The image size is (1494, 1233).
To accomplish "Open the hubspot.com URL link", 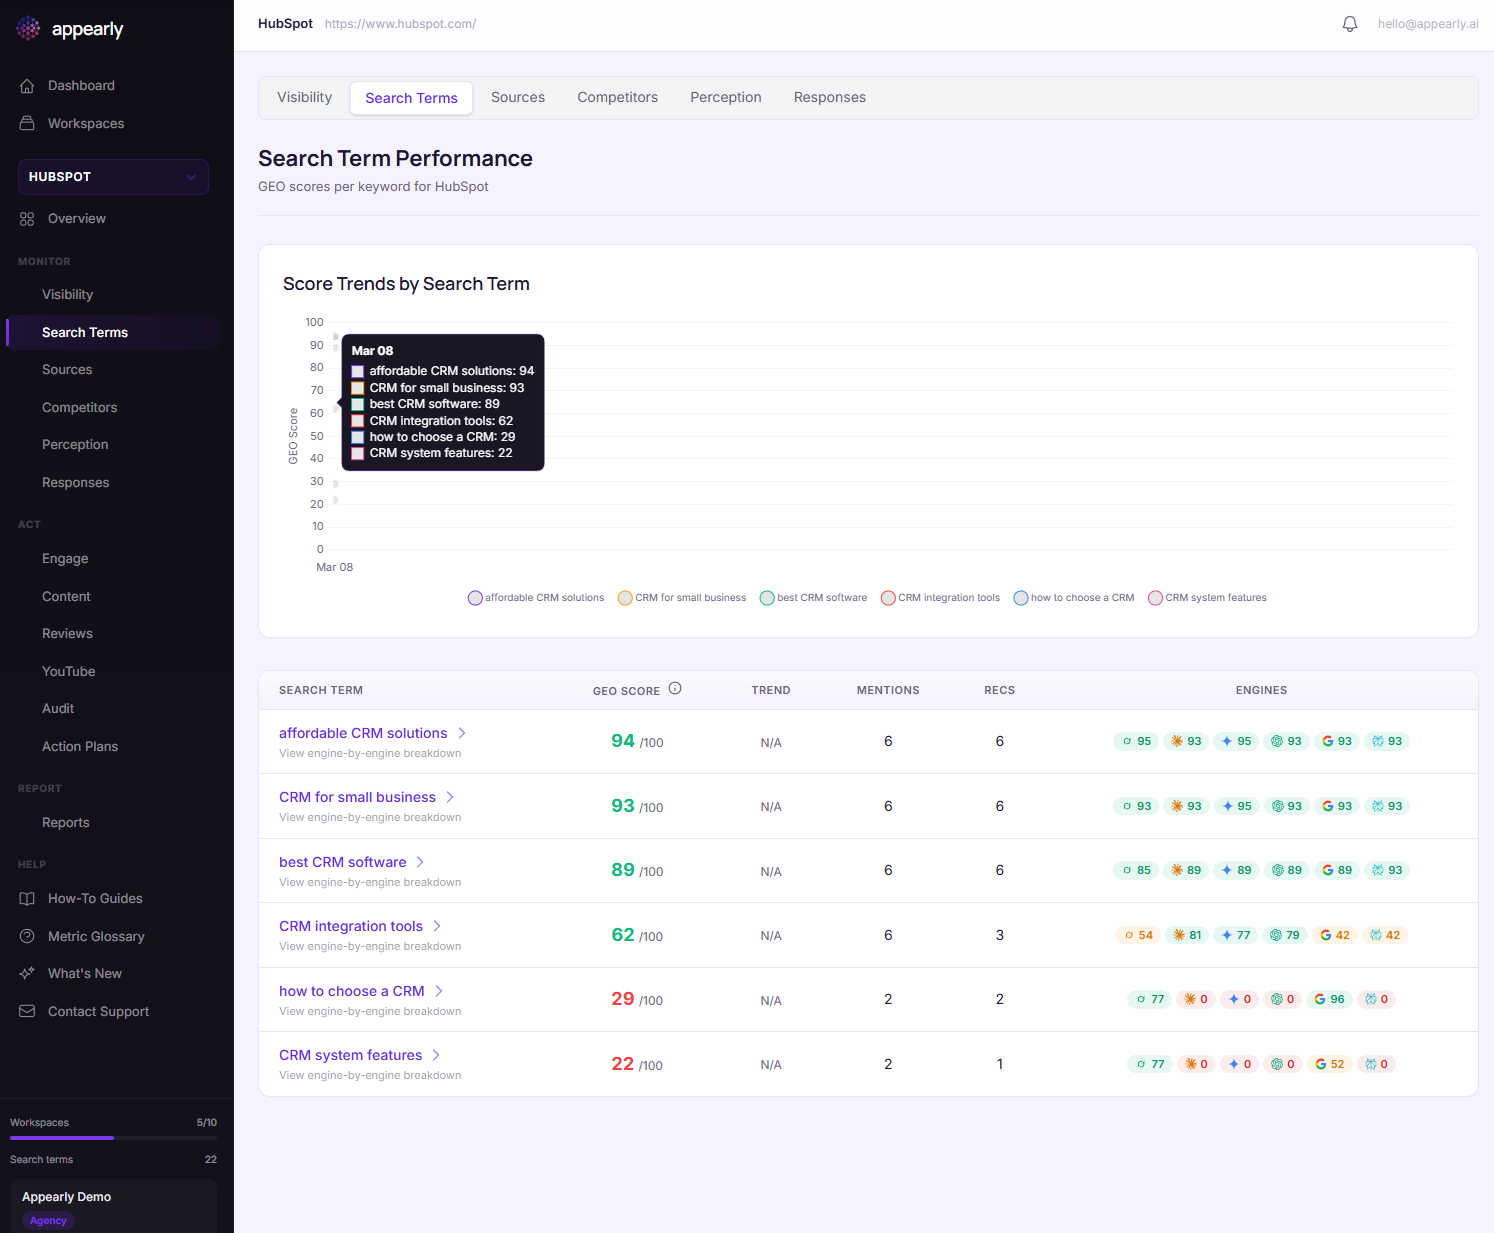I will 400,23.
